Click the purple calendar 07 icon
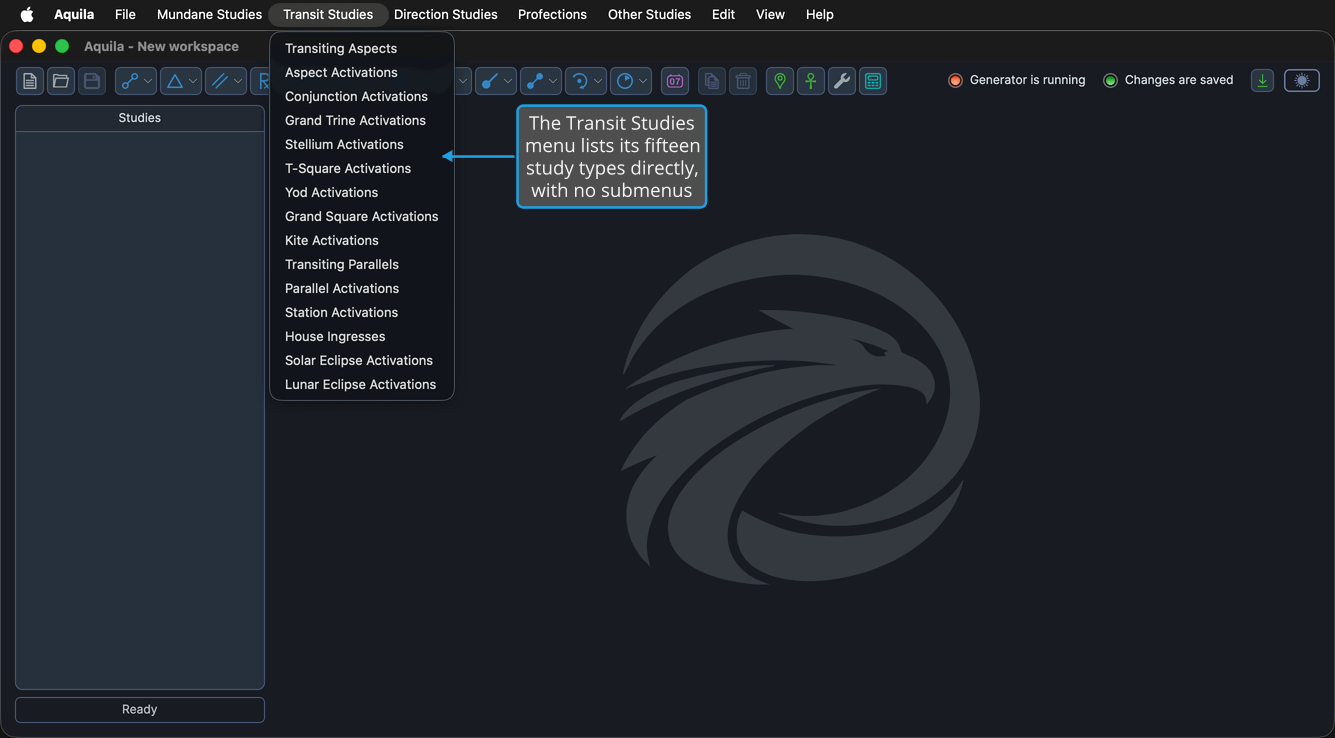The width and height of the screenshot is (1335, 738). [x=675, y=81]
